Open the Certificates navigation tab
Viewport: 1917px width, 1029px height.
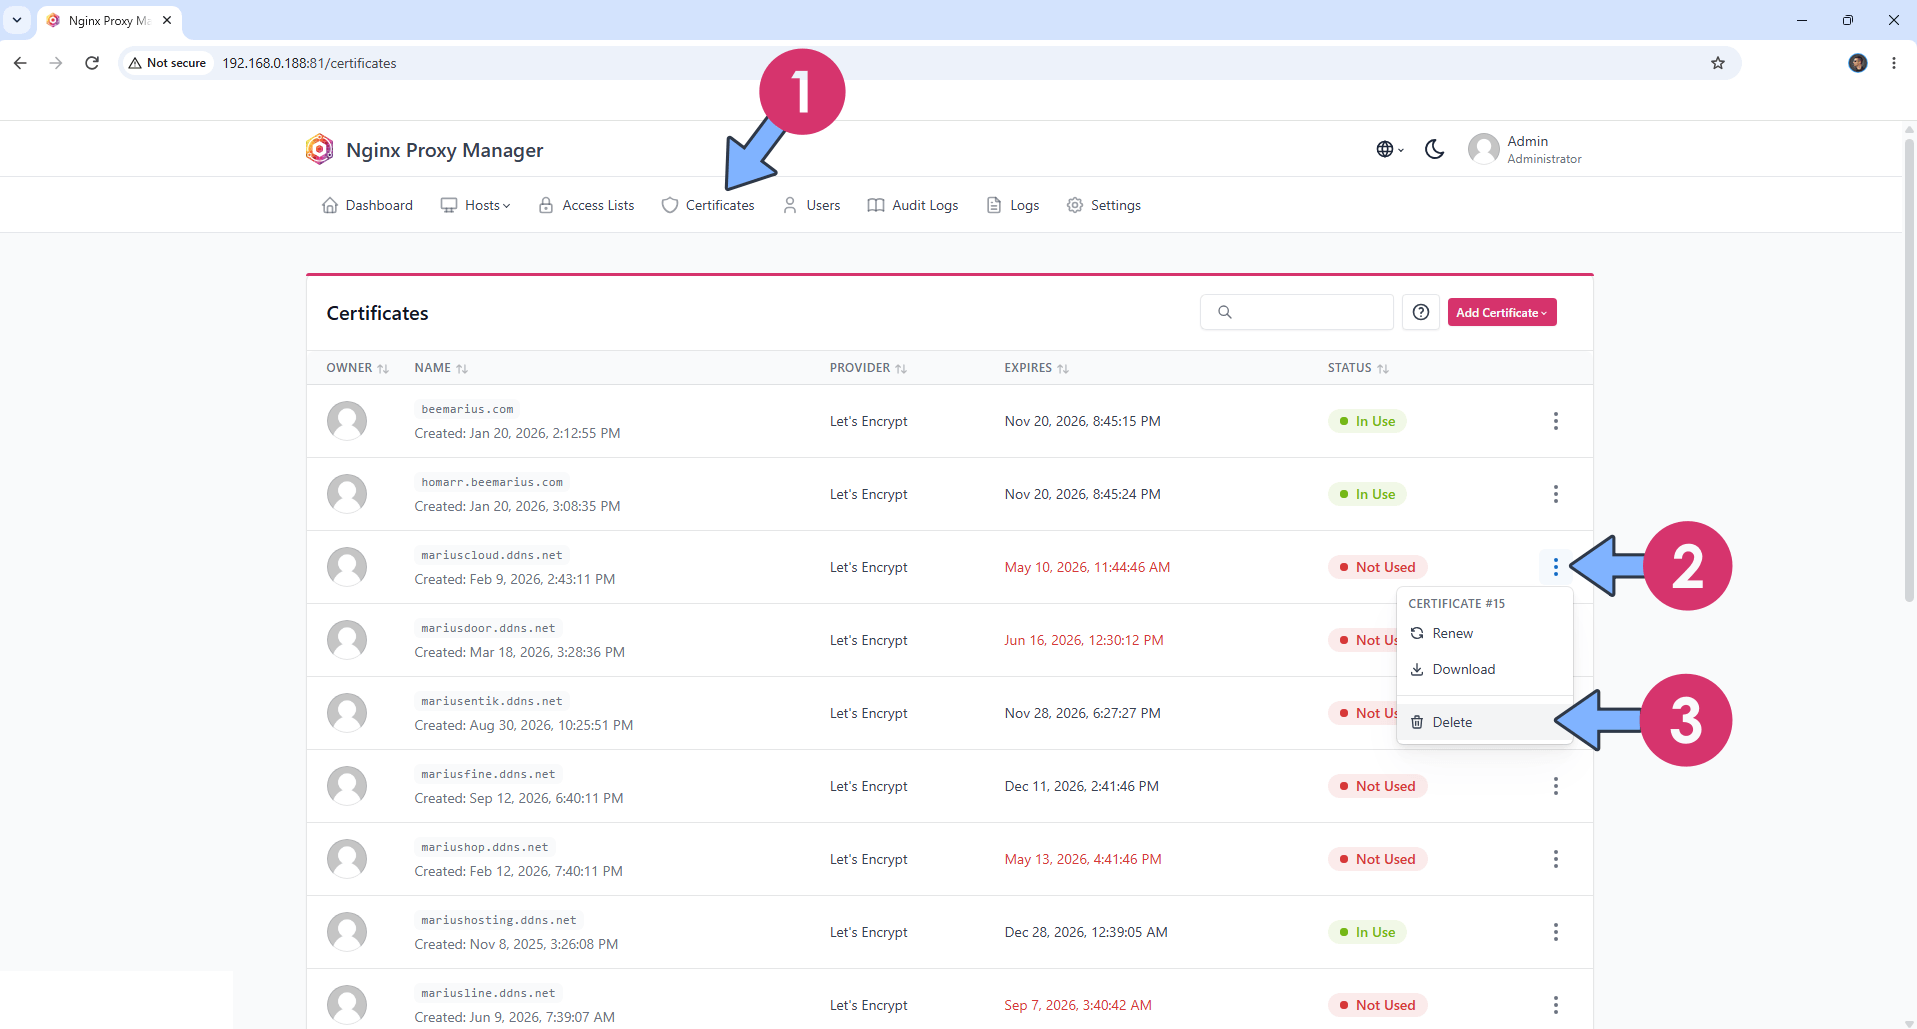[x=708, y=205]
